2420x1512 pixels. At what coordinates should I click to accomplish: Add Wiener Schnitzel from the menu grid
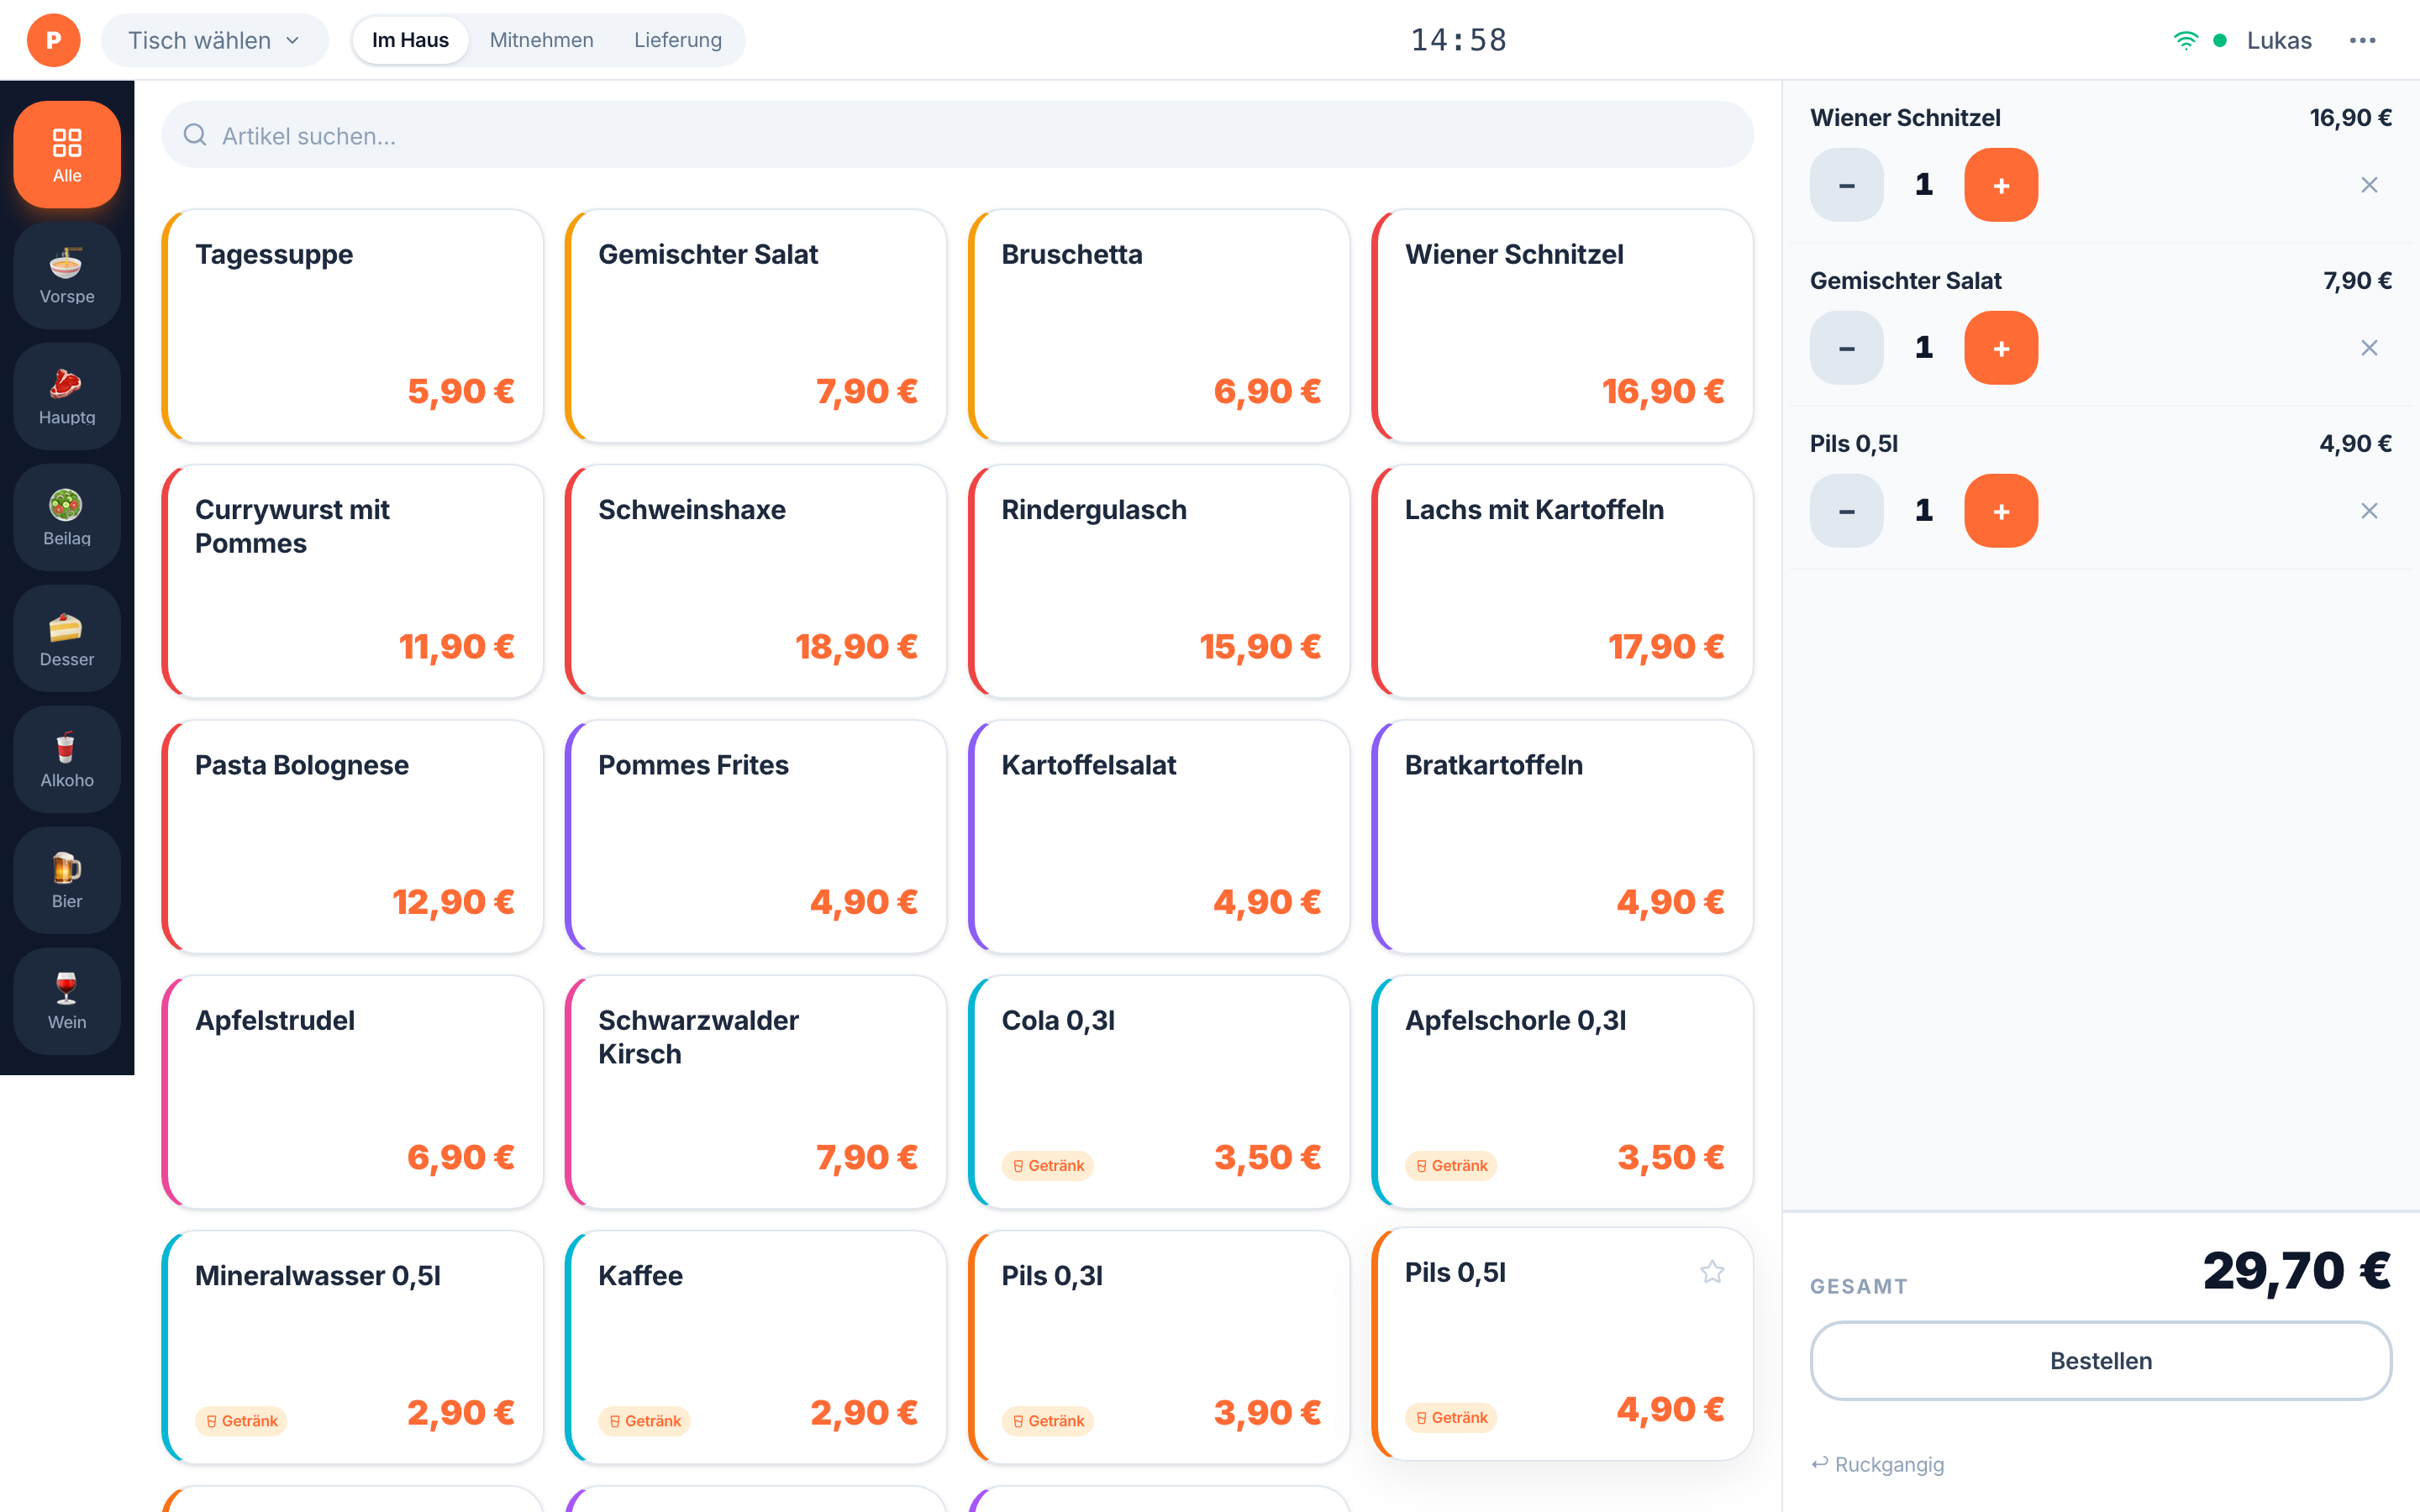point(1562,326)
